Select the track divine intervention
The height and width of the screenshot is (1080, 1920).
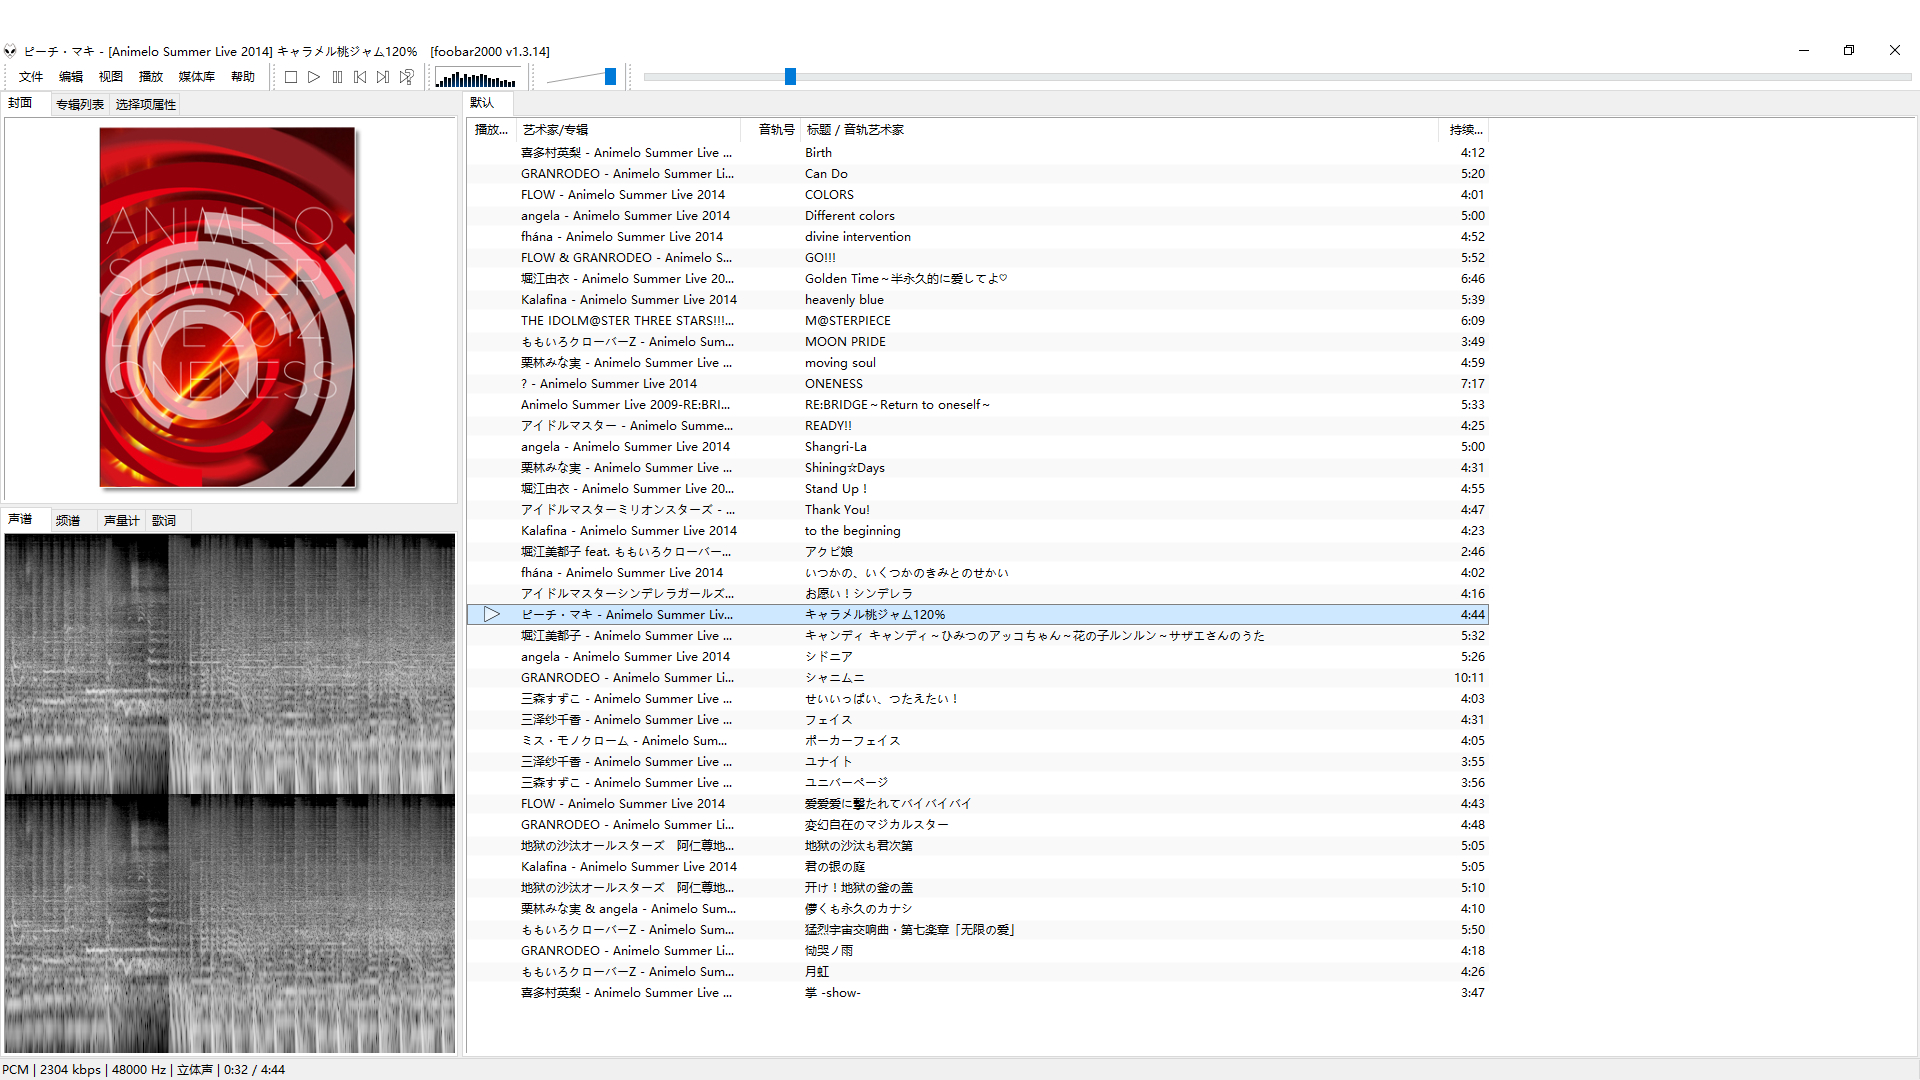point(978,237)
